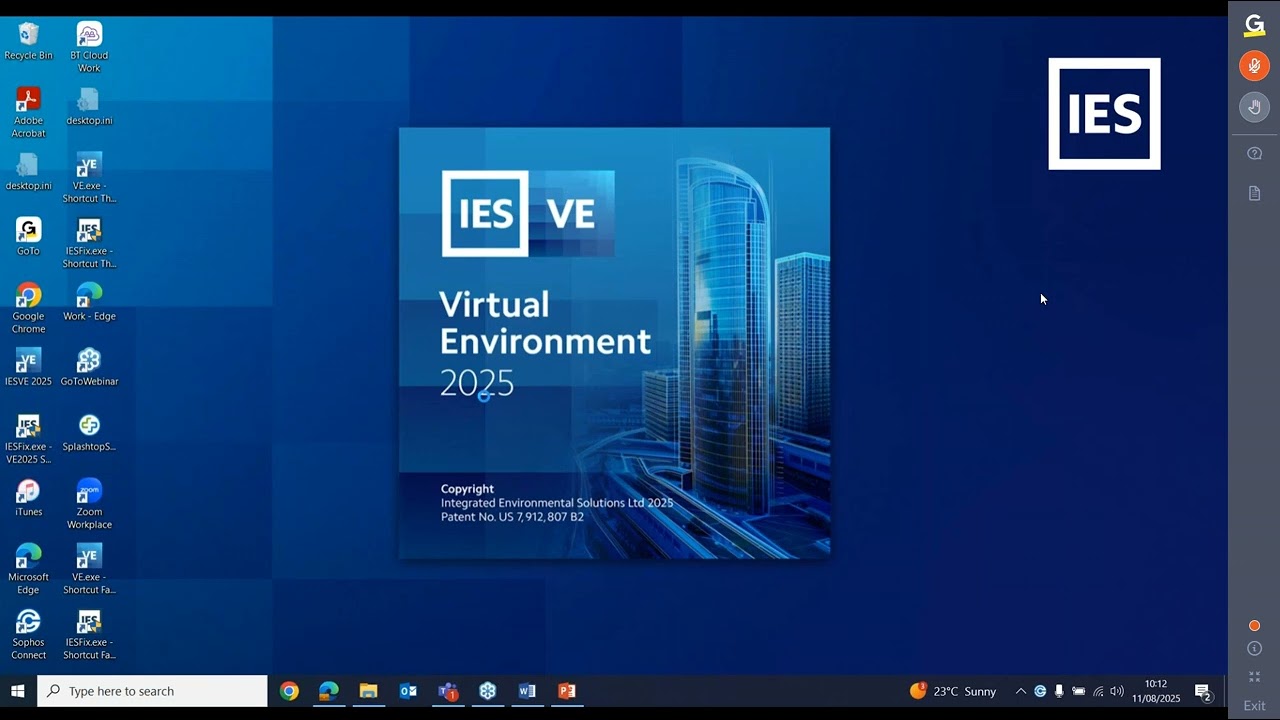Screen dimensions: 1280x720
Task: Open the Recycle Bin desktop icon
Action: (28, 41)
